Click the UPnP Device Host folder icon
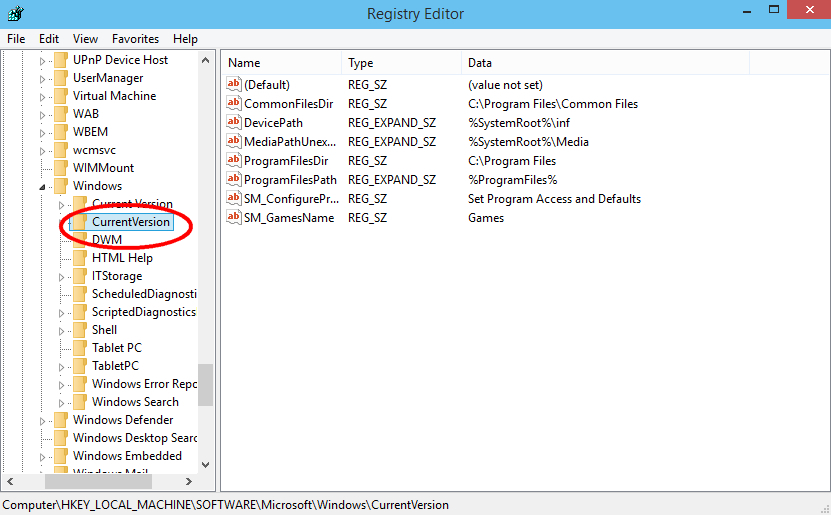Viewport: 831px width, 515px height. (61, 60)
